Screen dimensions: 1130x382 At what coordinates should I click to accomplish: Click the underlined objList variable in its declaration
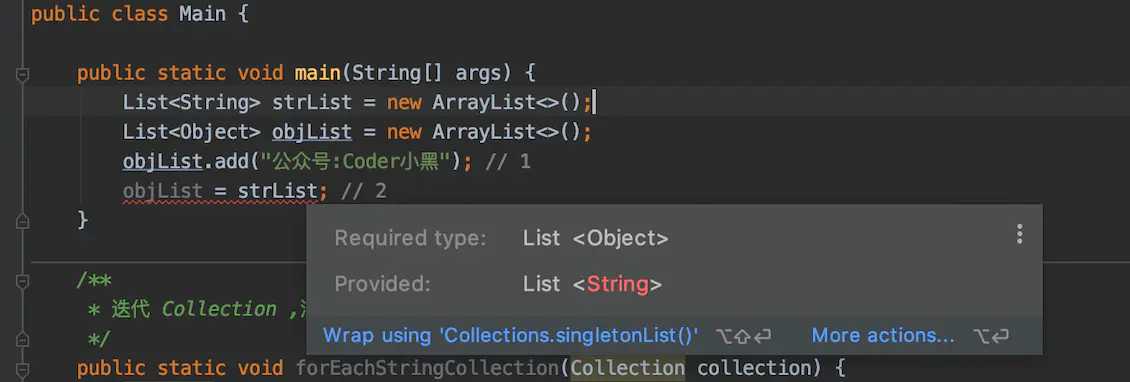pyautogui.click(x=312, y=132)
